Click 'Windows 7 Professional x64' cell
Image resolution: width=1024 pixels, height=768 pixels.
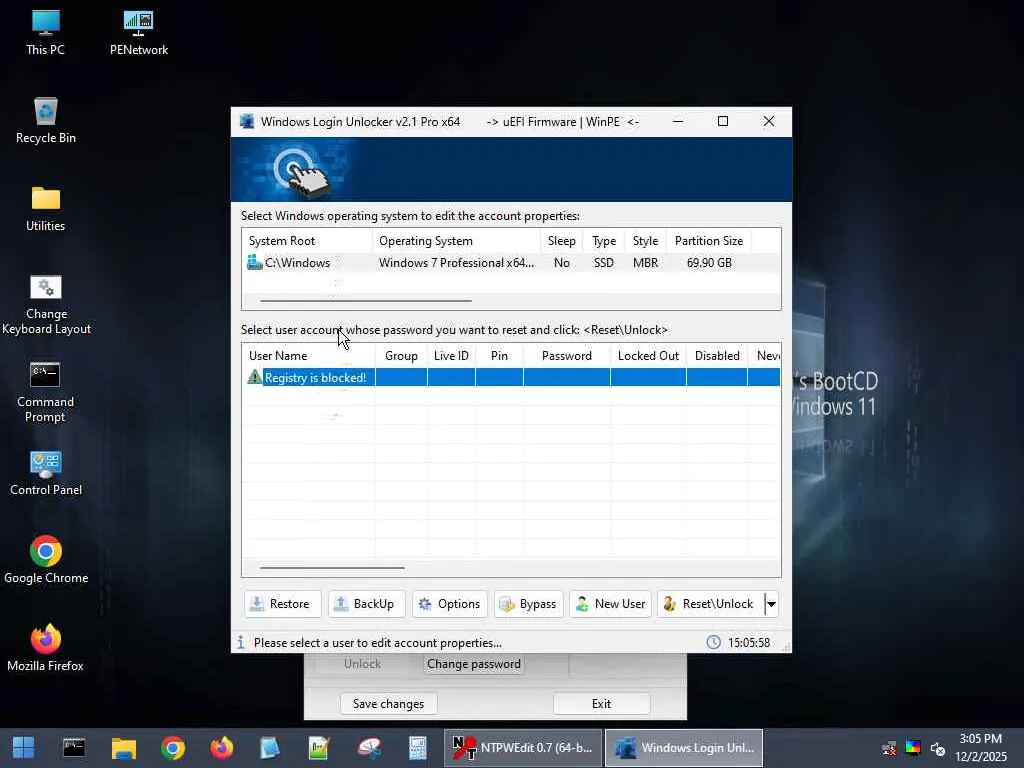[x=456, y=263]
